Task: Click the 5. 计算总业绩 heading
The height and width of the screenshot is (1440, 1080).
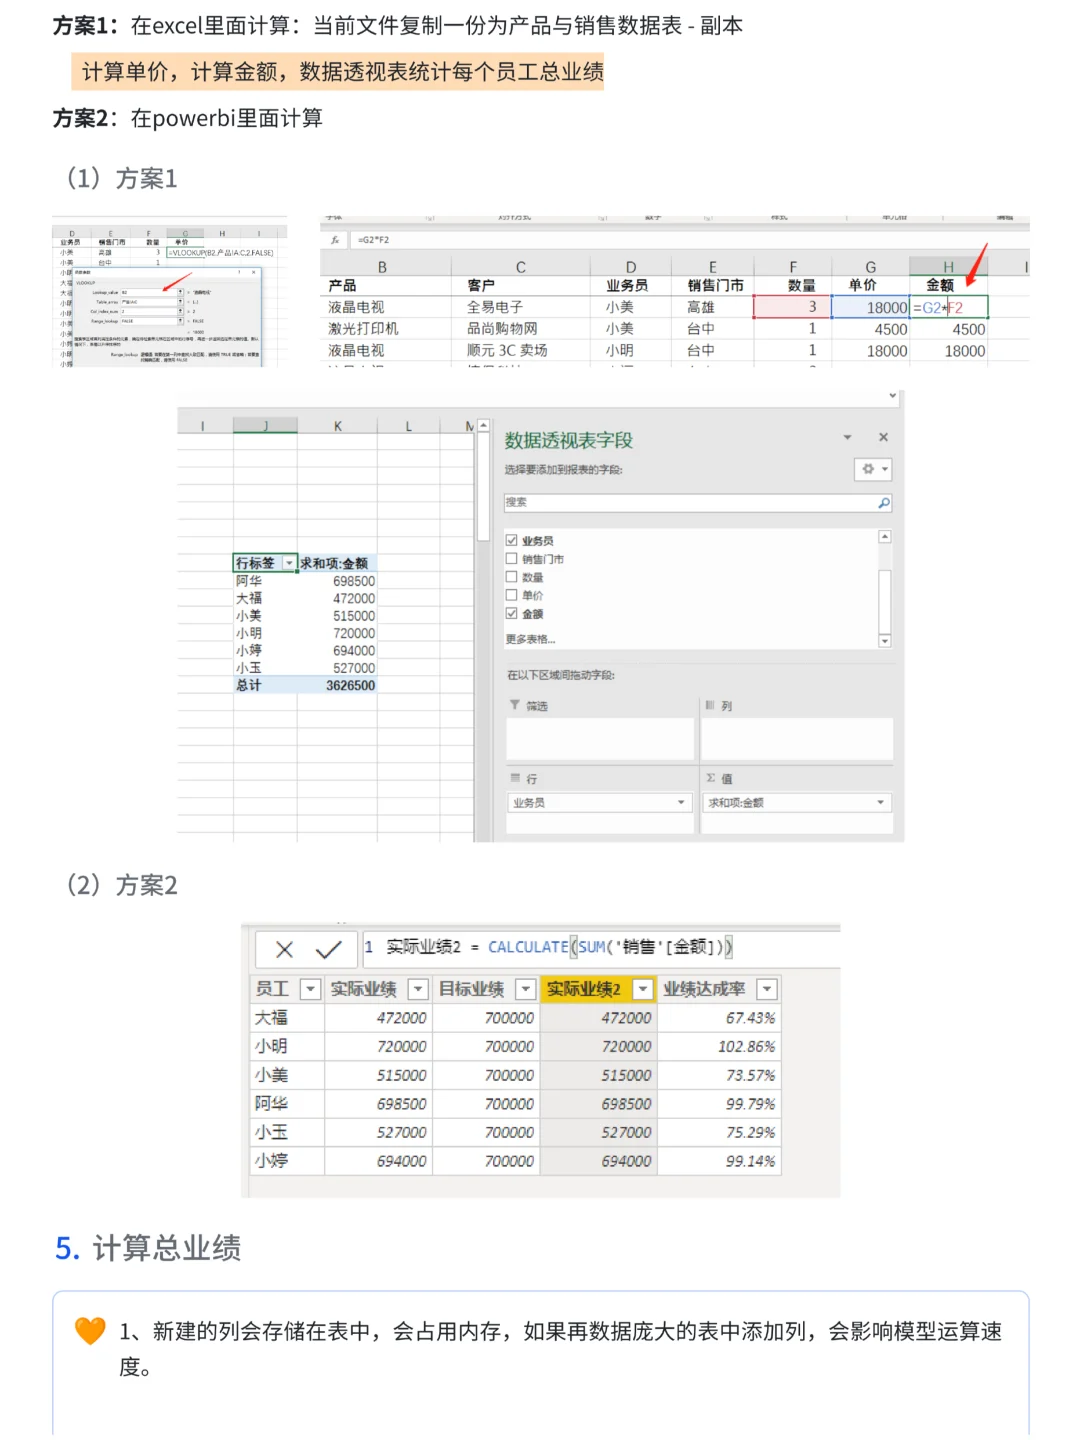Action: tap(148, 1248)
